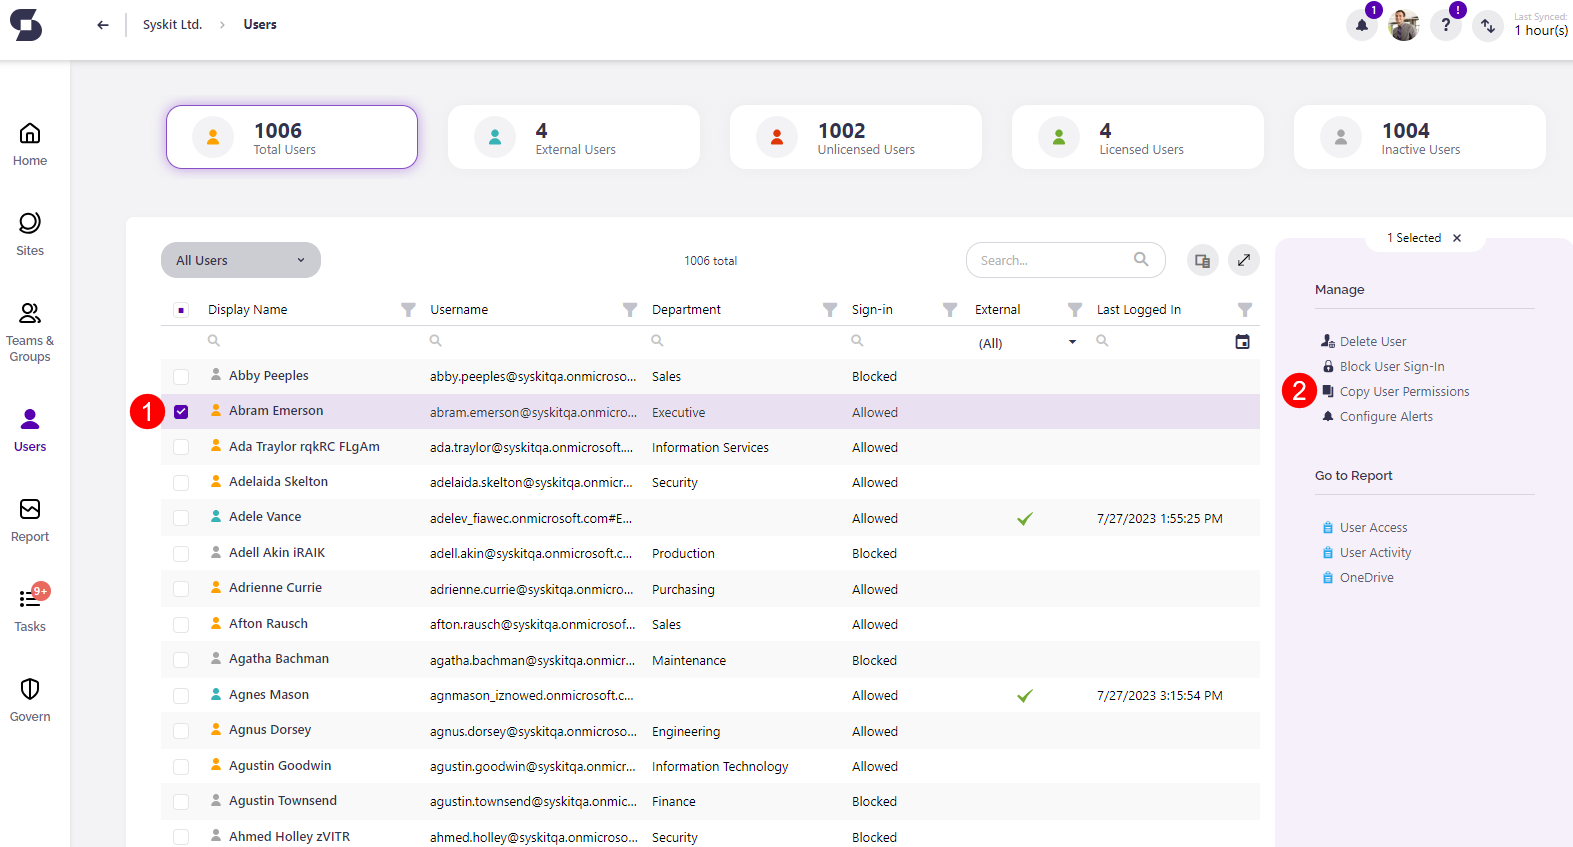Viewport: 1573px width, 847px height.
Task: Click Block User Sign-In action
Action: point(1383,366)
